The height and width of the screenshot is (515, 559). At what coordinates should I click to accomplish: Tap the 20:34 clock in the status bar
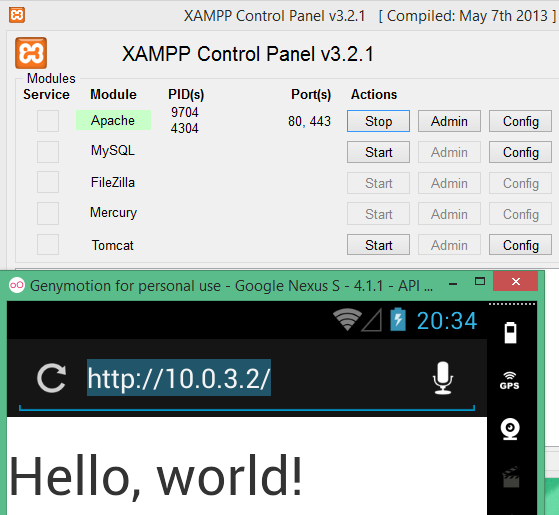[x=447, y=320]
